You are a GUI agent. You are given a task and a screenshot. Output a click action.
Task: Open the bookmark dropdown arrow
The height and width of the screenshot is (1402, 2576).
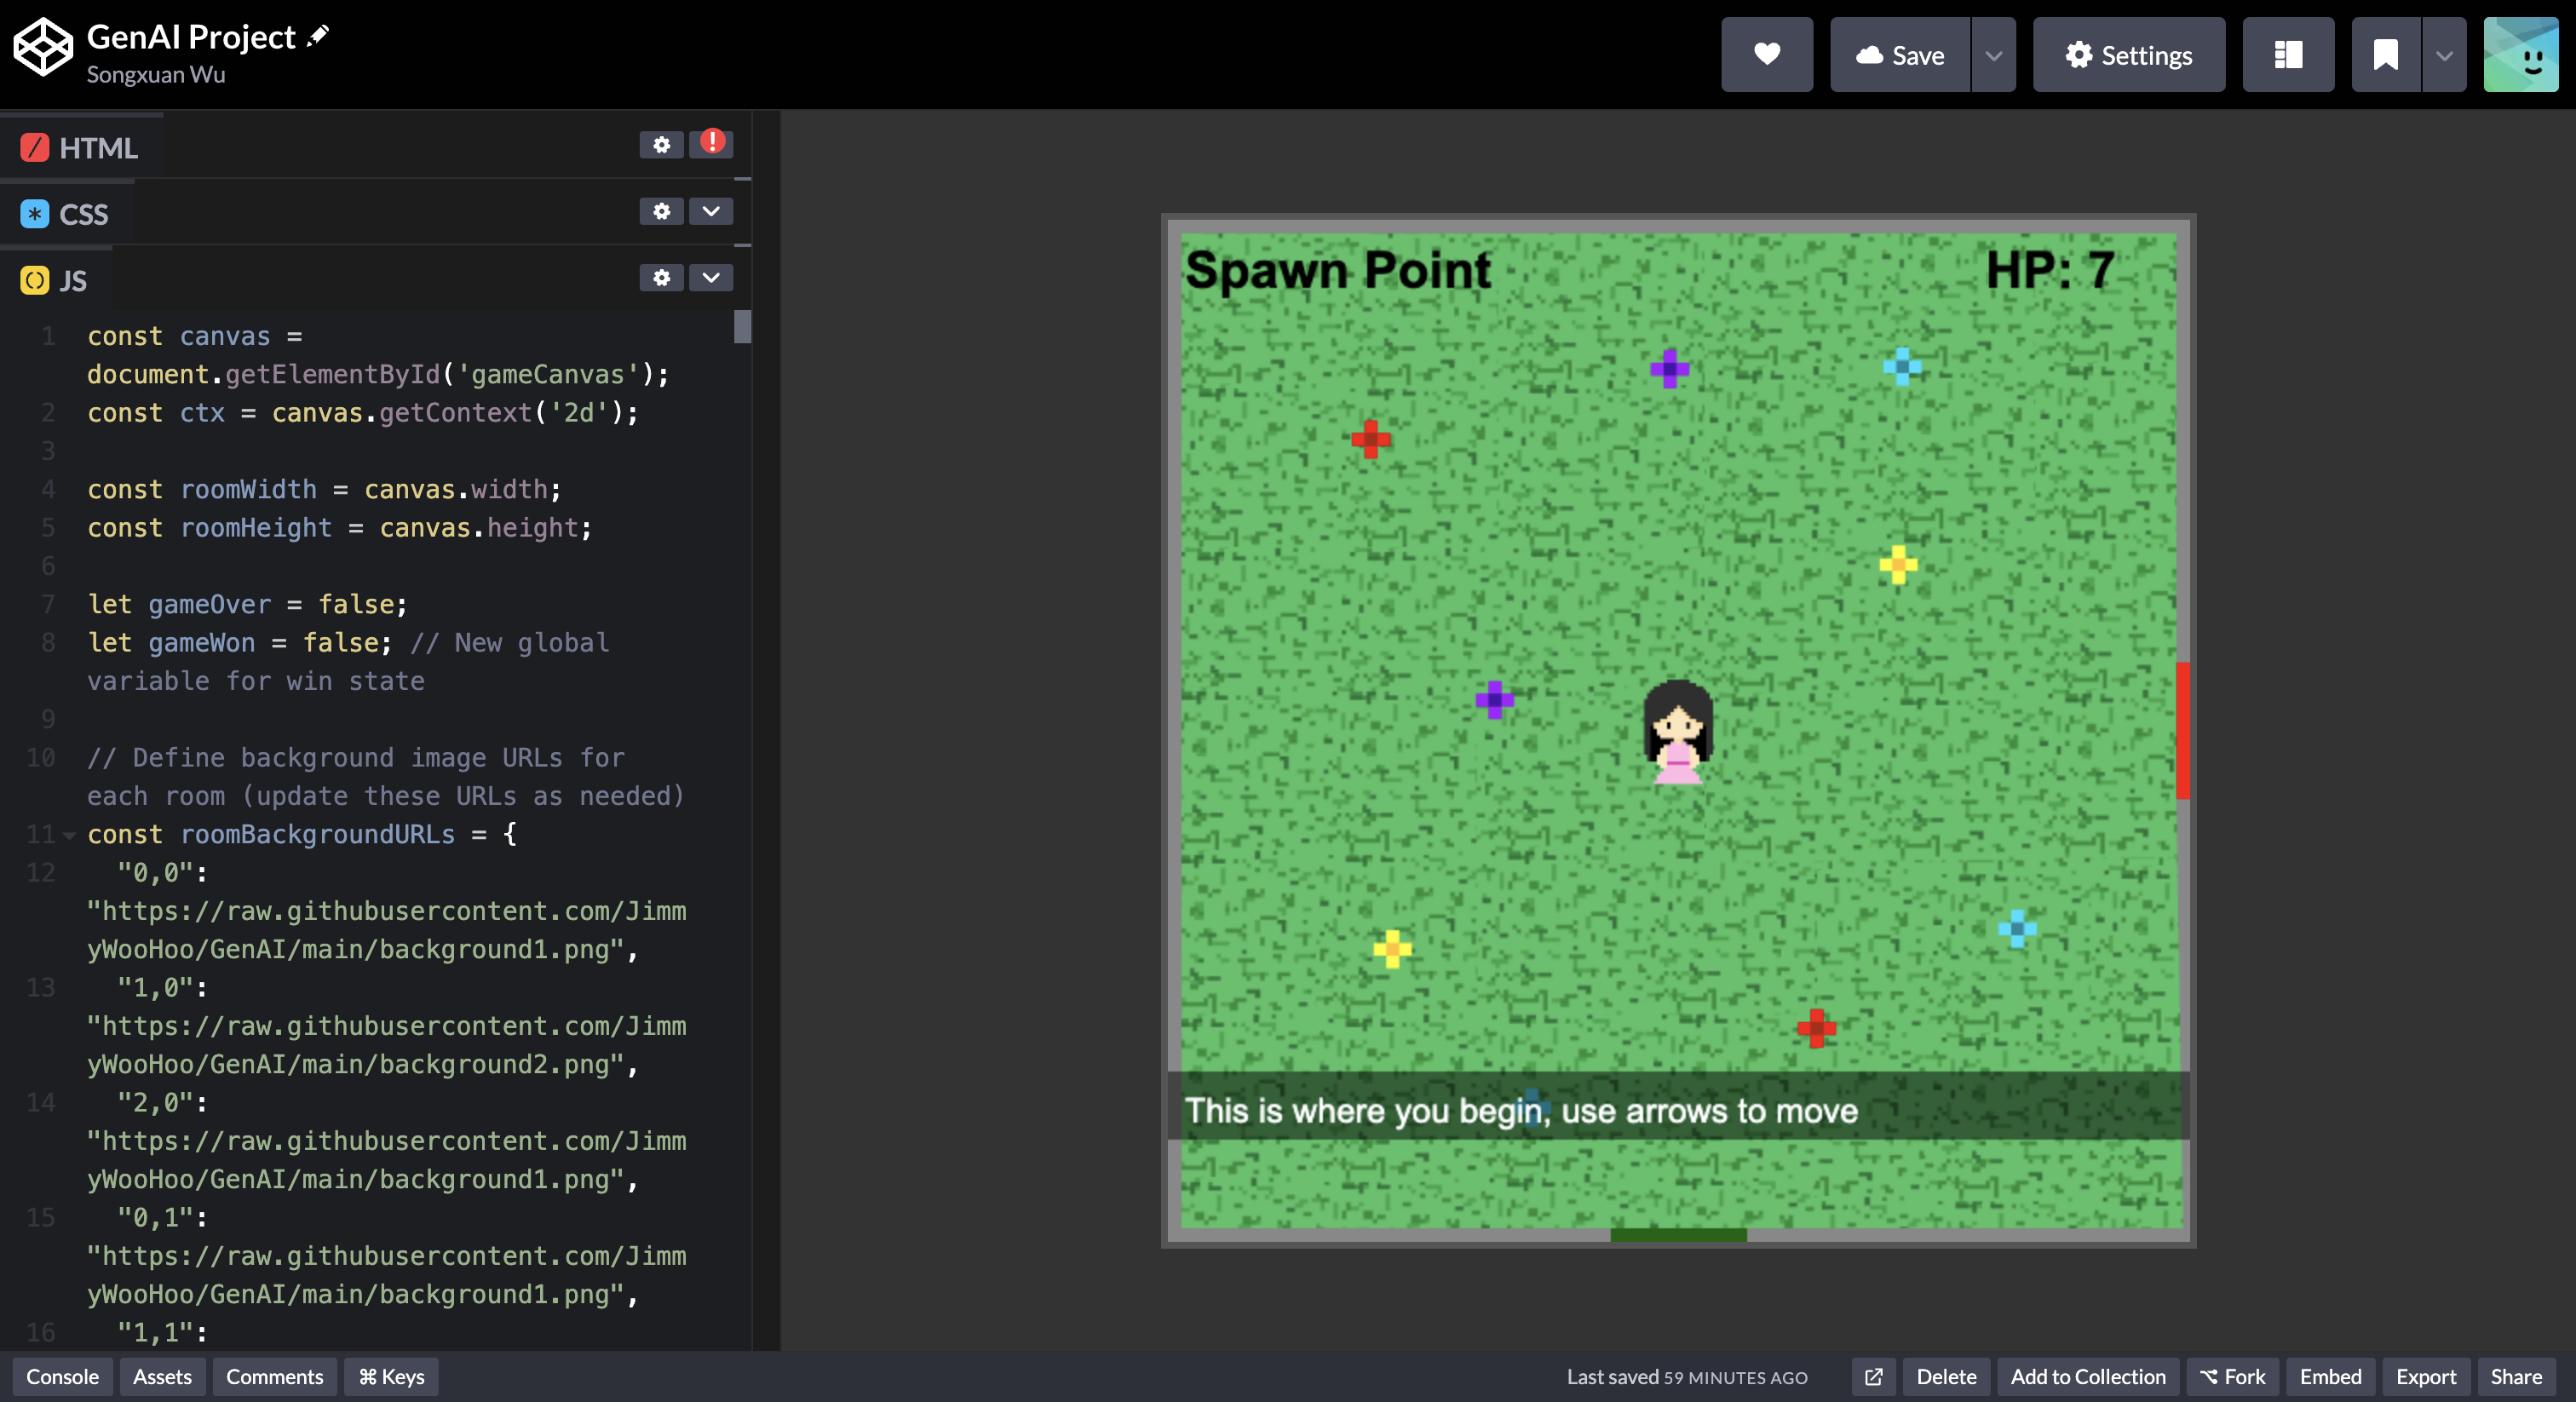2444,55
